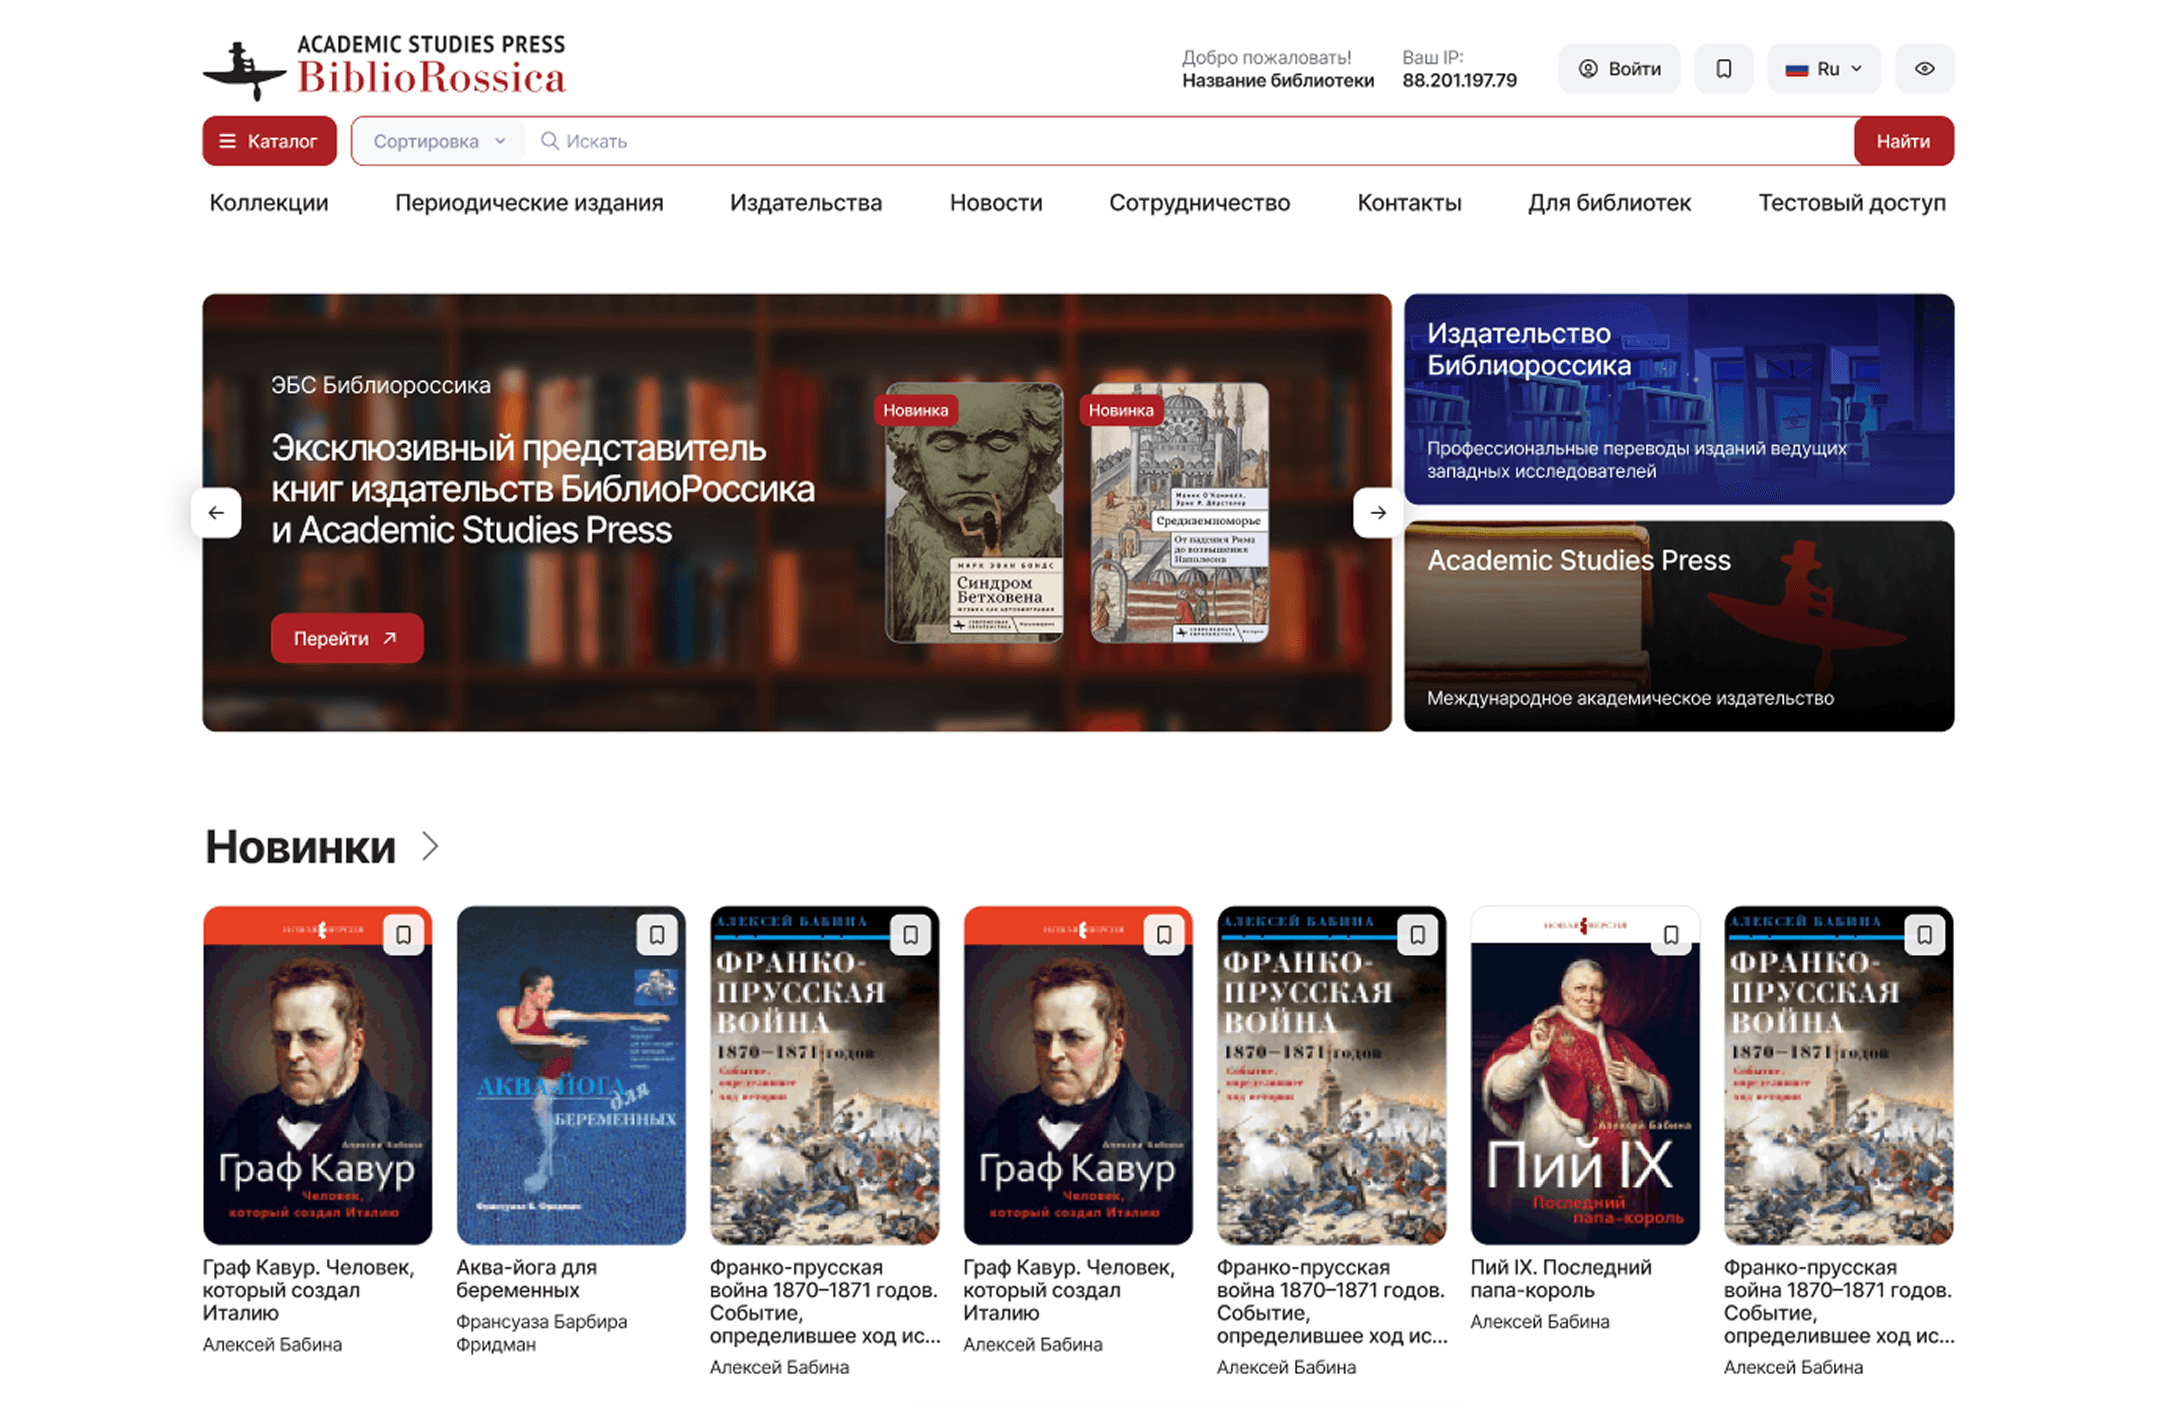Open Пий IX cover image
This screenshot has height=1408, width=2160.
pyautogui.click(x=1585, y=1076)
